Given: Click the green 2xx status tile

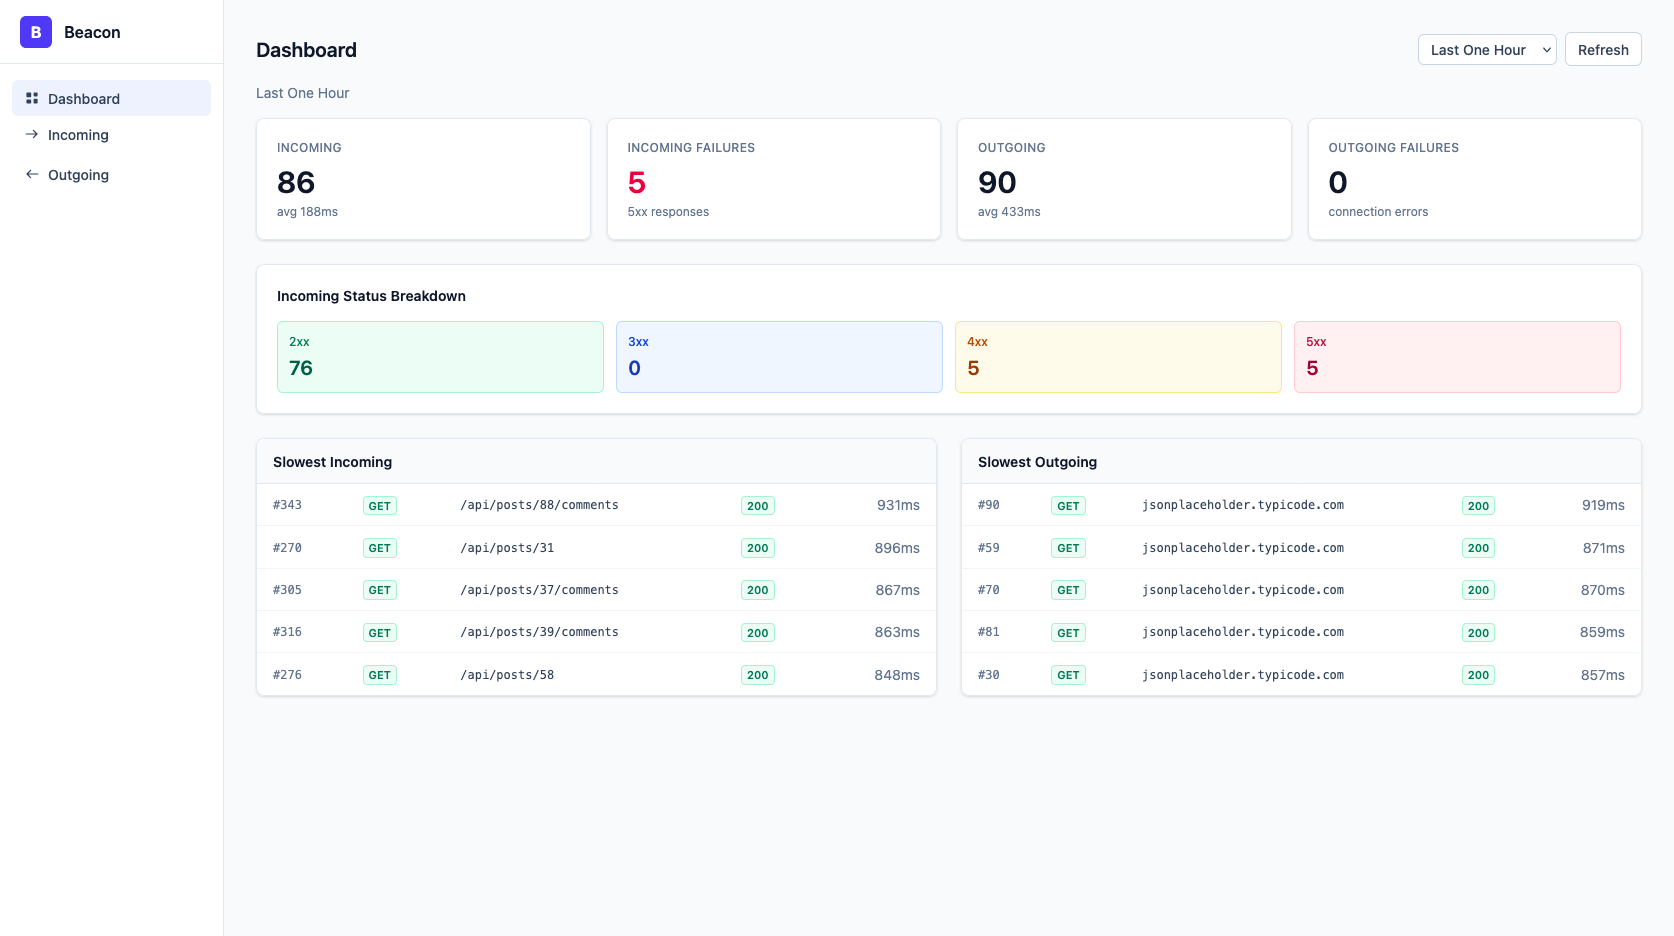Looking at the screenshot, I should pos(440,357).
